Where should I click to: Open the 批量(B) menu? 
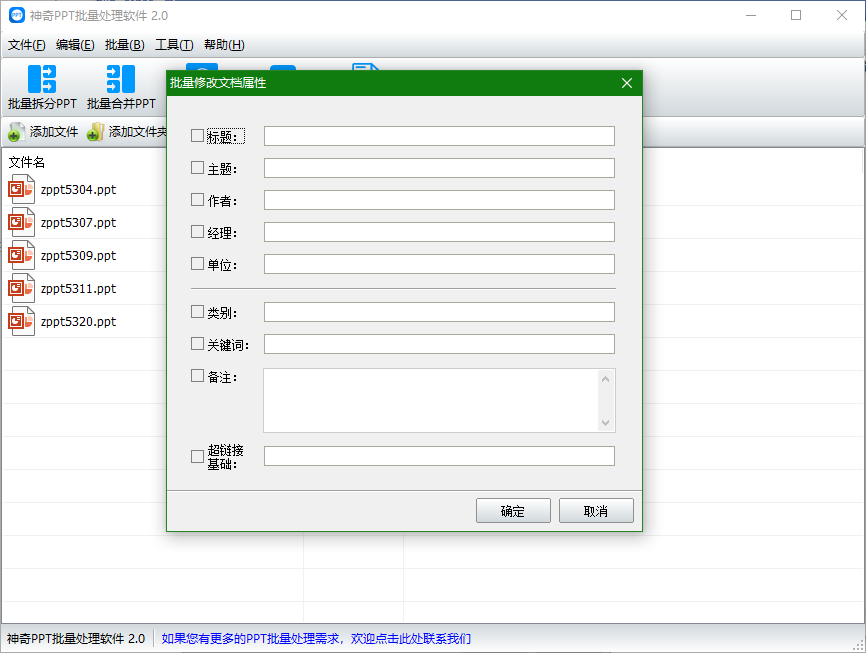(x=124, y=45)
